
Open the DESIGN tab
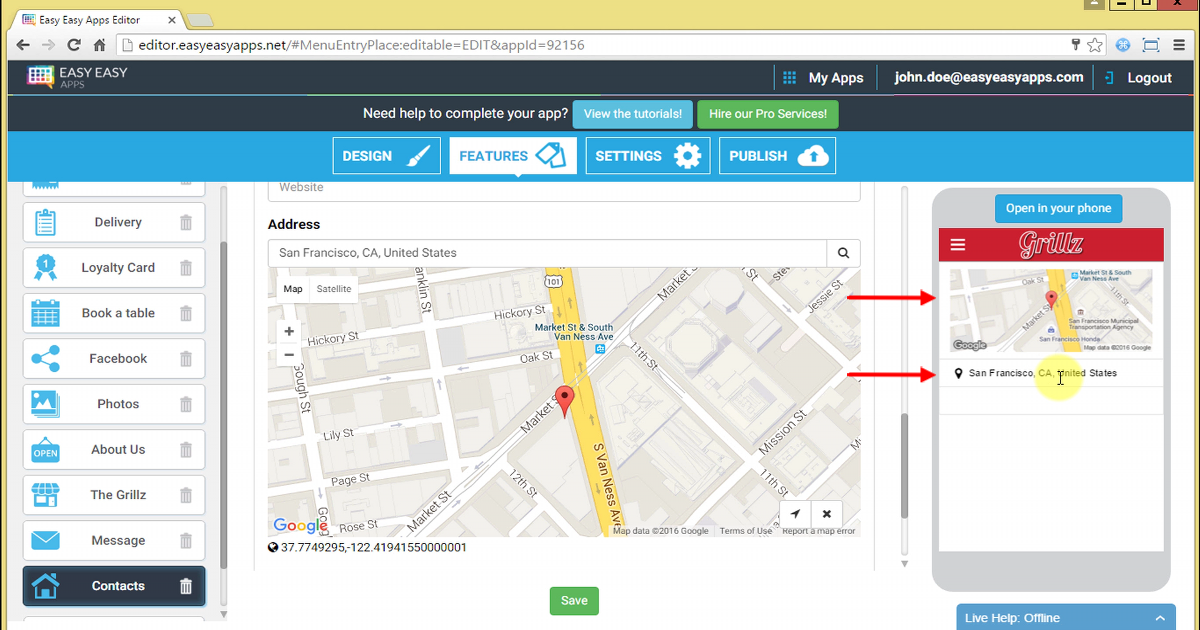[386, 155]
